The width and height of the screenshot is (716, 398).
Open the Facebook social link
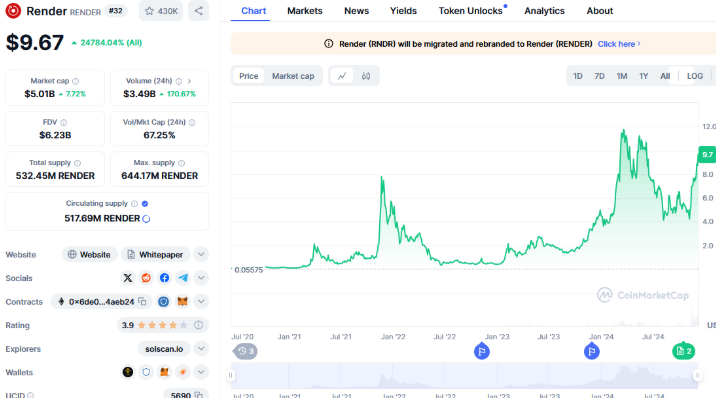pos(164,278)
